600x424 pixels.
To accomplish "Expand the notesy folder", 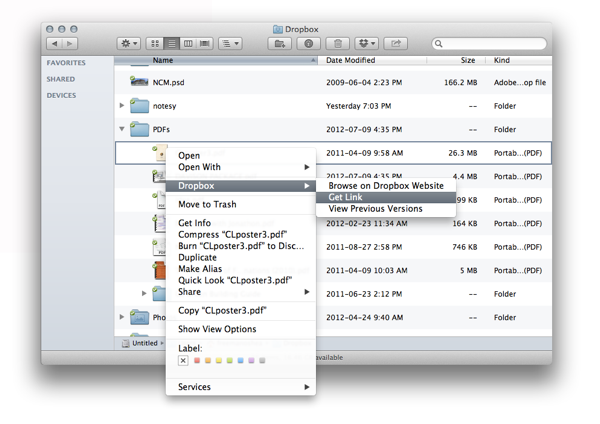I will pos(122,105).
